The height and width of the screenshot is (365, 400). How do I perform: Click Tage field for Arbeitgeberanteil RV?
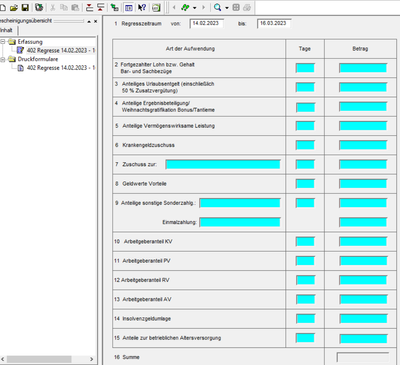click(305, 280)
